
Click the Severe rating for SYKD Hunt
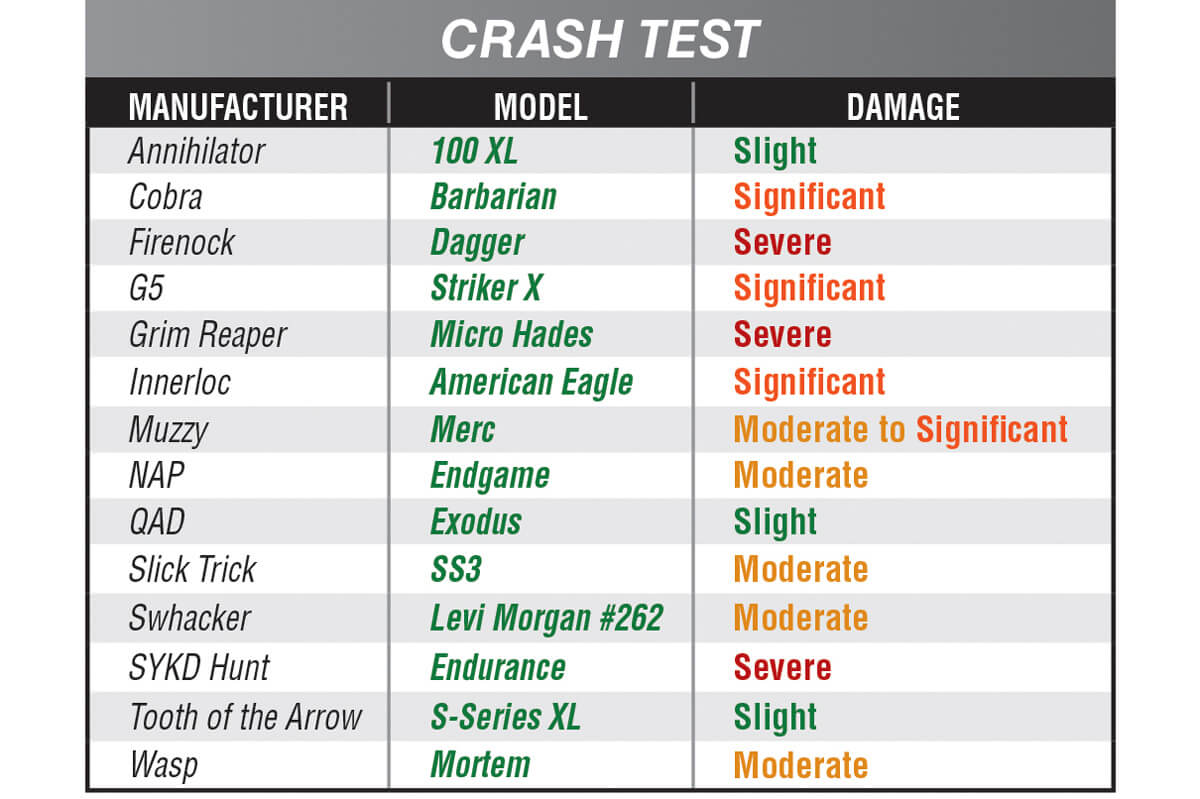[x=782, y=667]
